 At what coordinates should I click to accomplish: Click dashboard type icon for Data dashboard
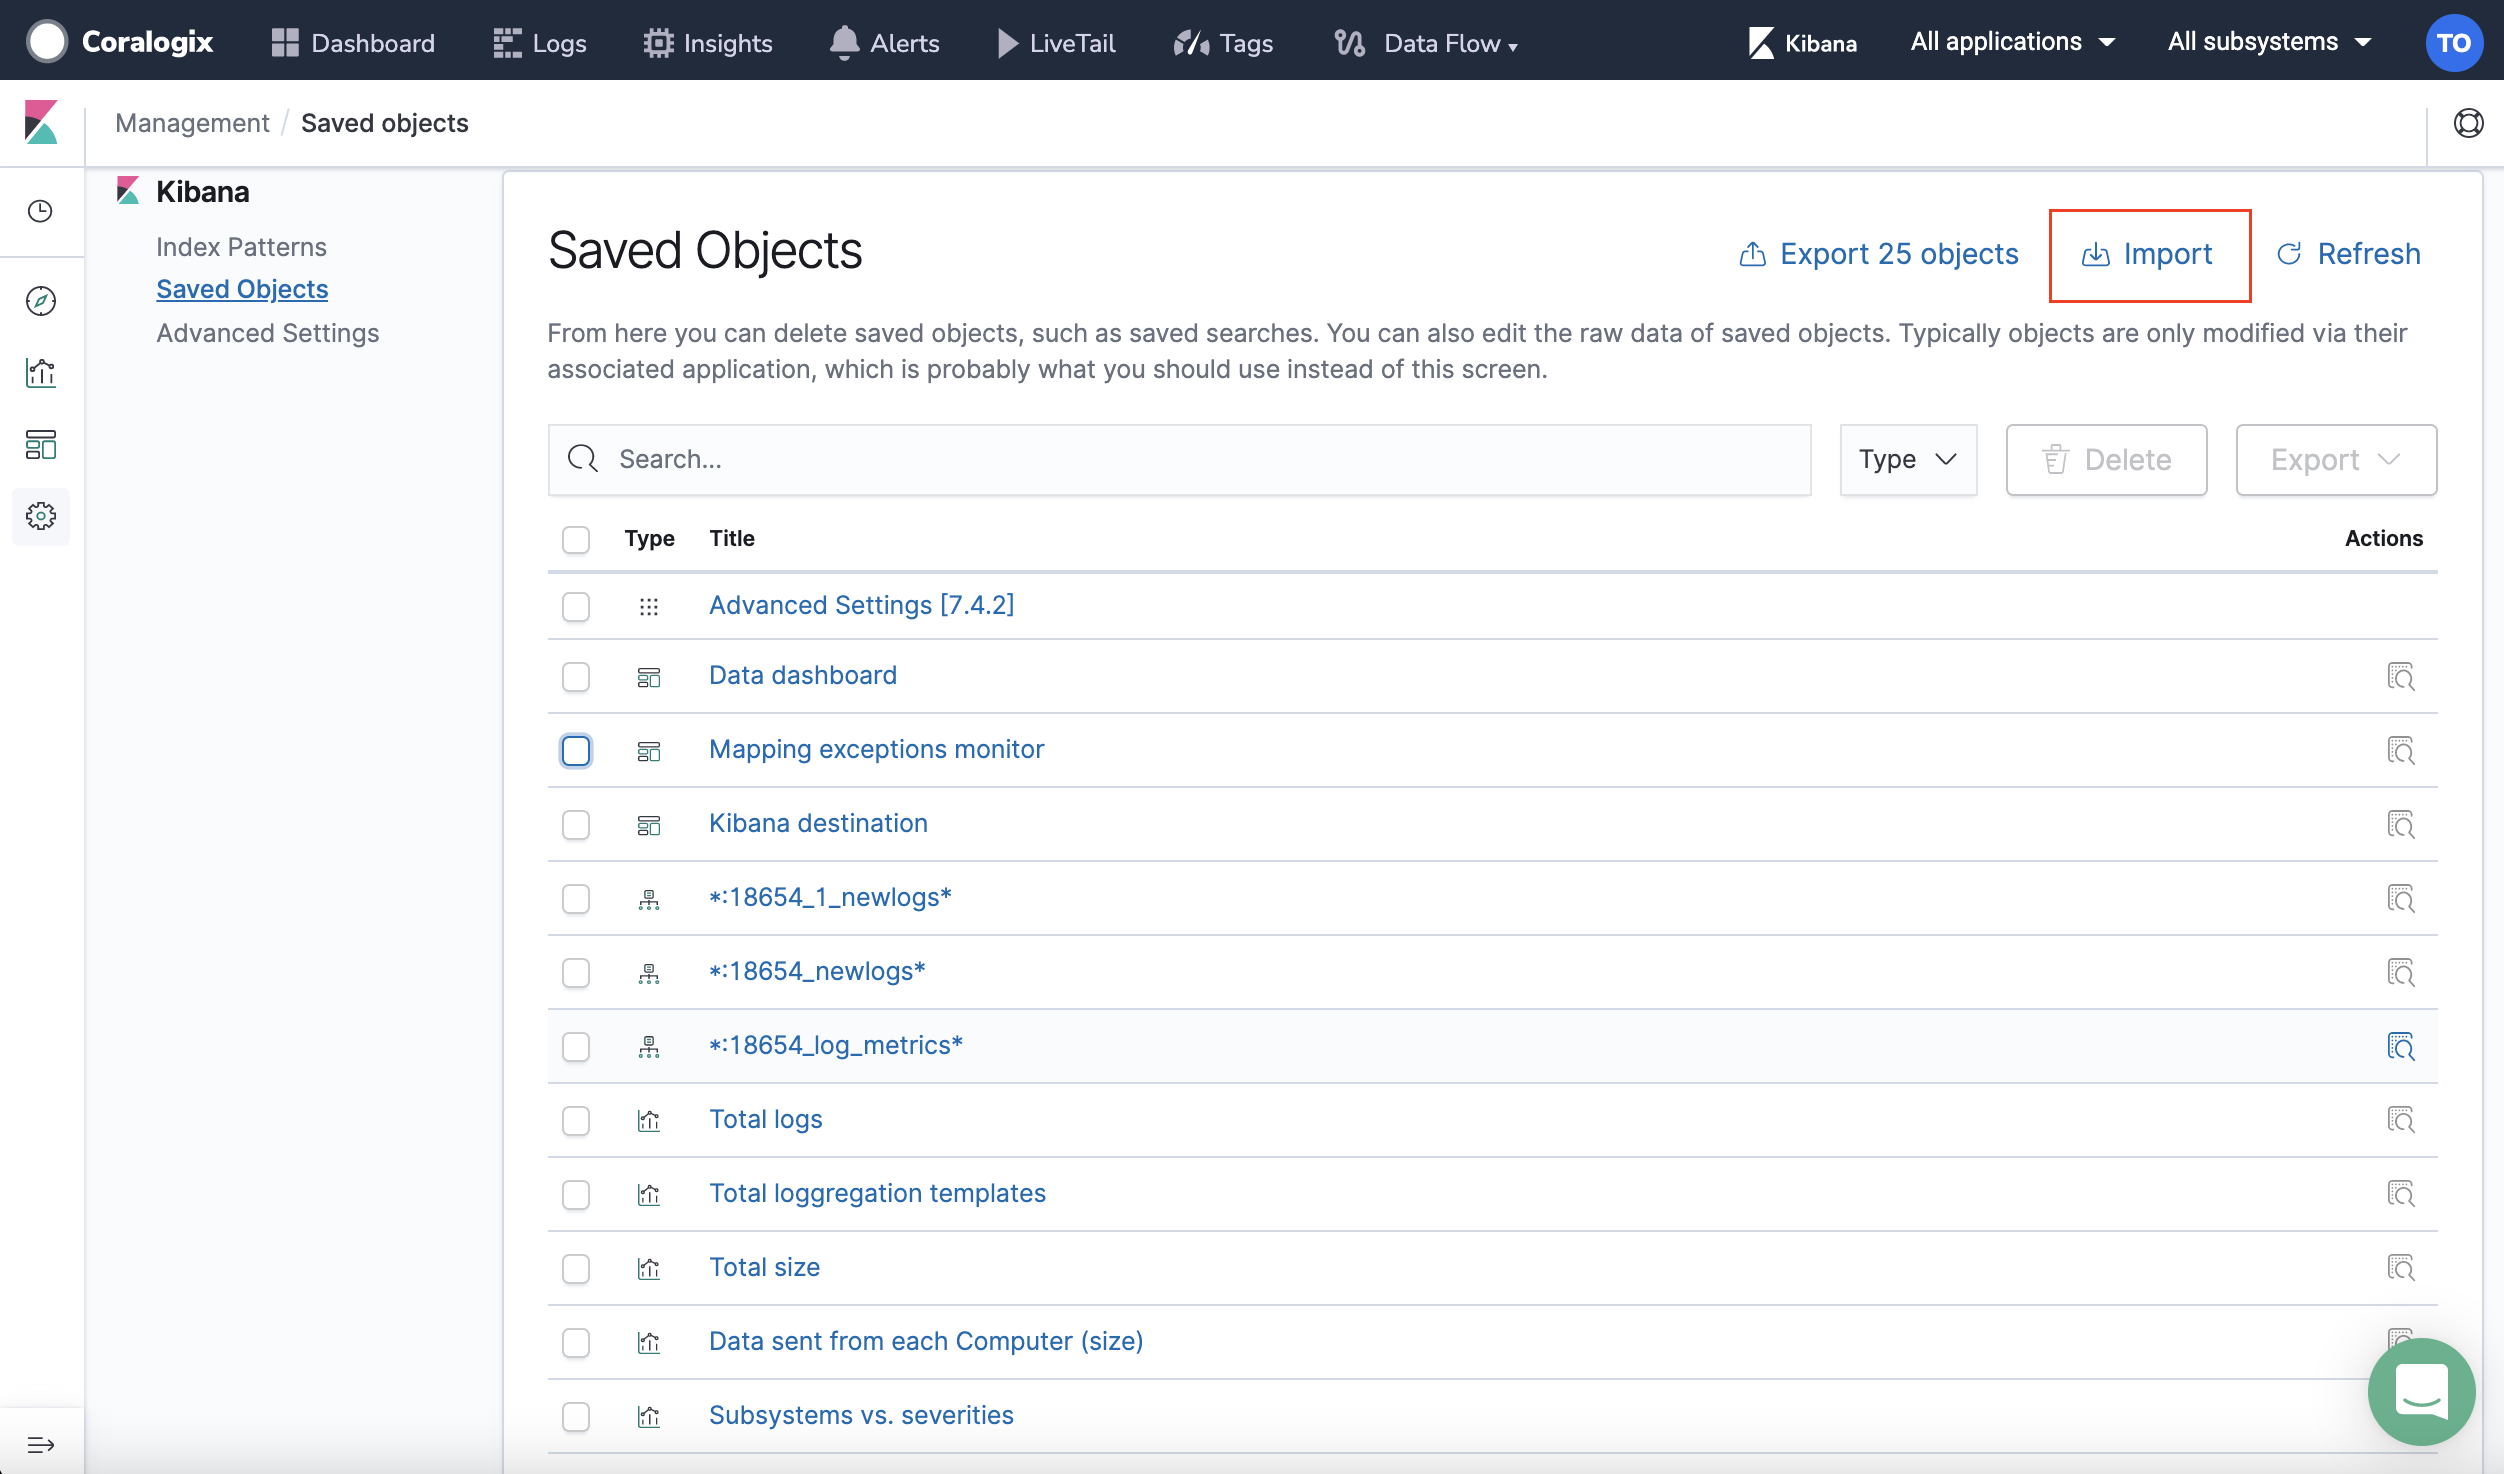[649, 677]
